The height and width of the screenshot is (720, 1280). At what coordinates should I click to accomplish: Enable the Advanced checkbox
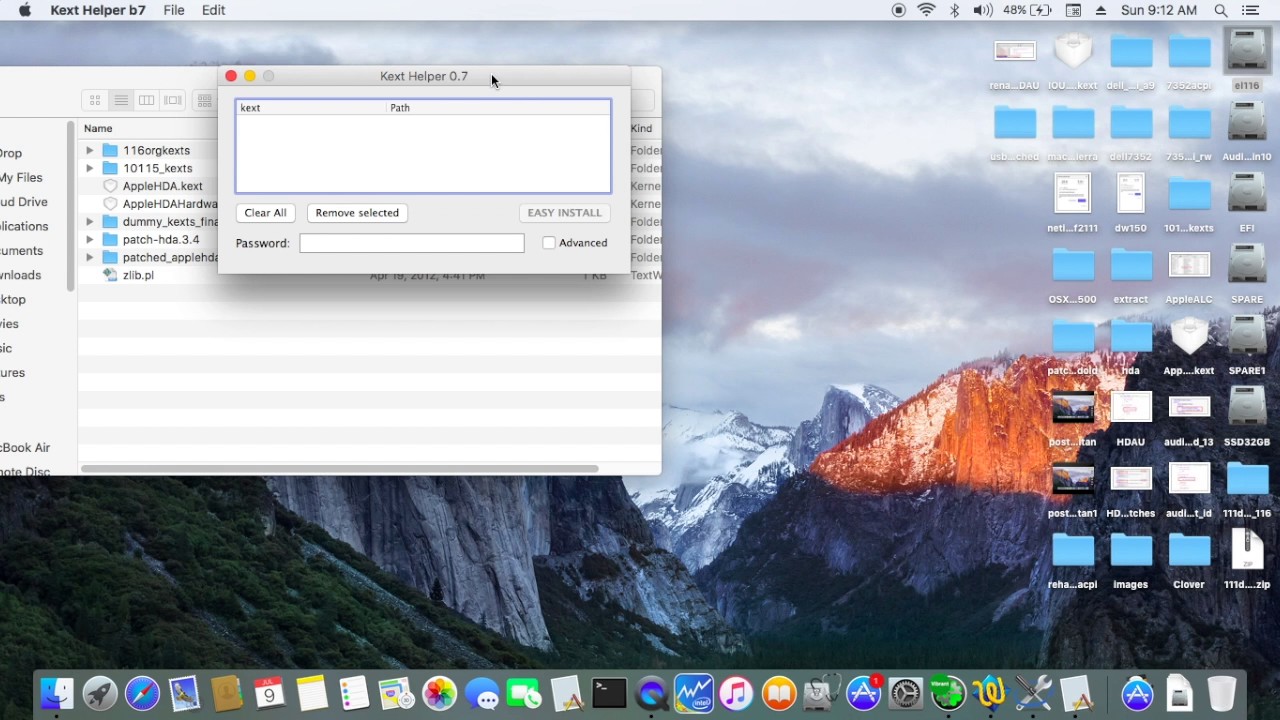point(549,243)
